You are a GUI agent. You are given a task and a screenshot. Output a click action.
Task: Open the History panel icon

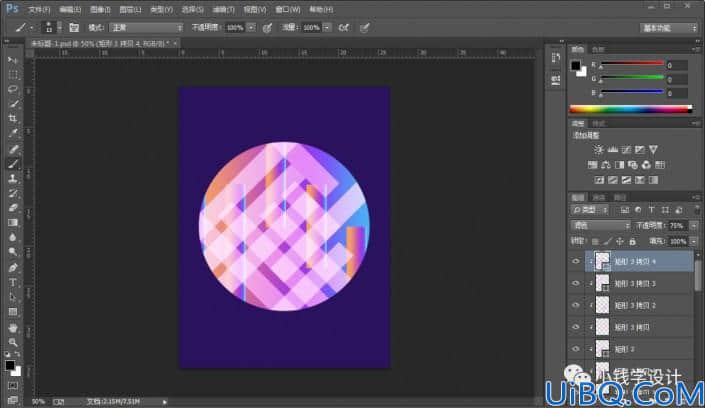pos(556,58)
